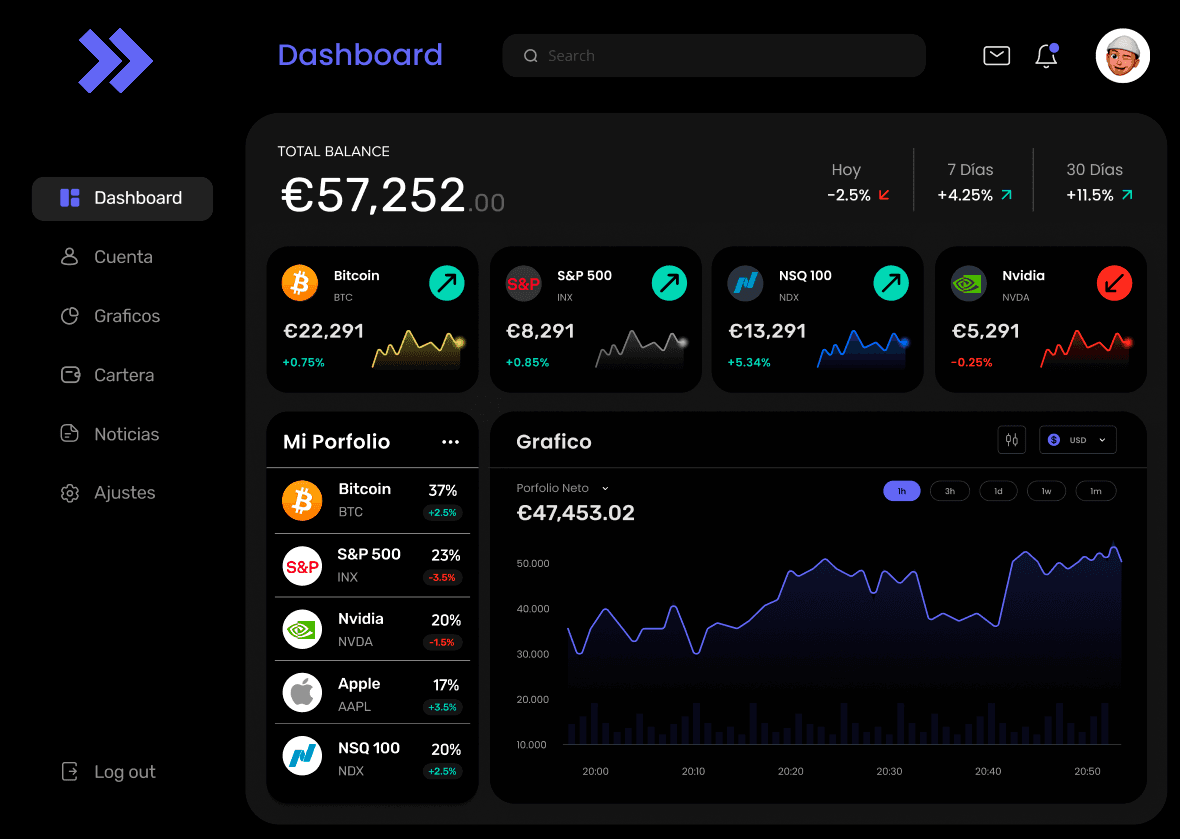Screen dimensions: 1180x839
Task: Expand the Porfolio Neto dropdown
Action: pos(561,488)
